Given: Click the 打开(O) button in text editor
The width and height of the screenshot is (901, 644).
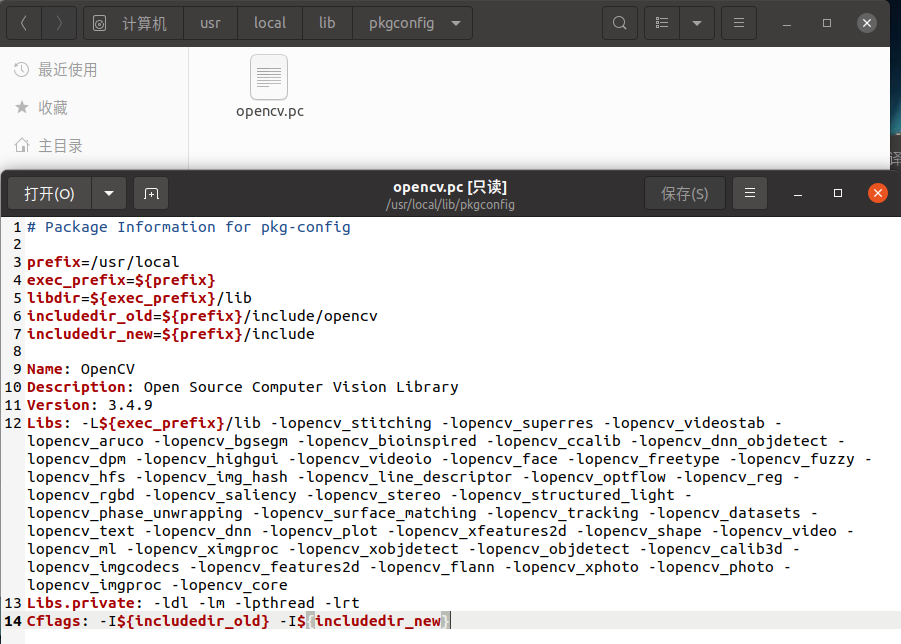Looking at the screenshot, I should [x=49, y=194].
